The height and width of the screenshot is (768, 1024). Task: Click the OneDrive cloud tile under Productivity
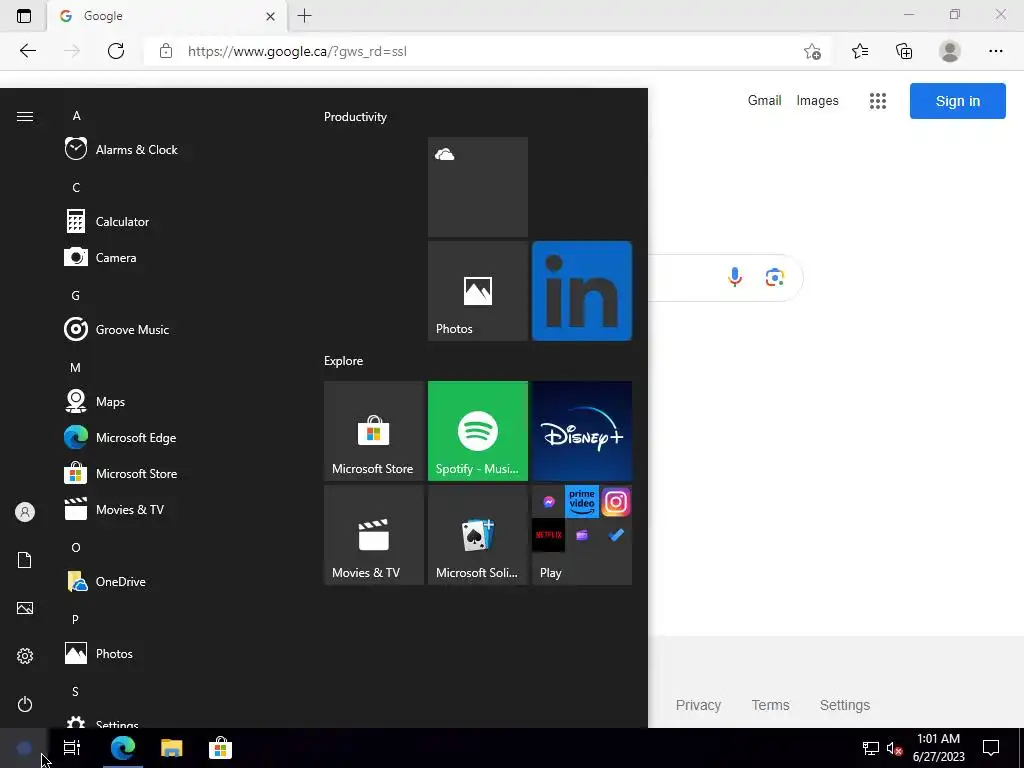point(477,187)
